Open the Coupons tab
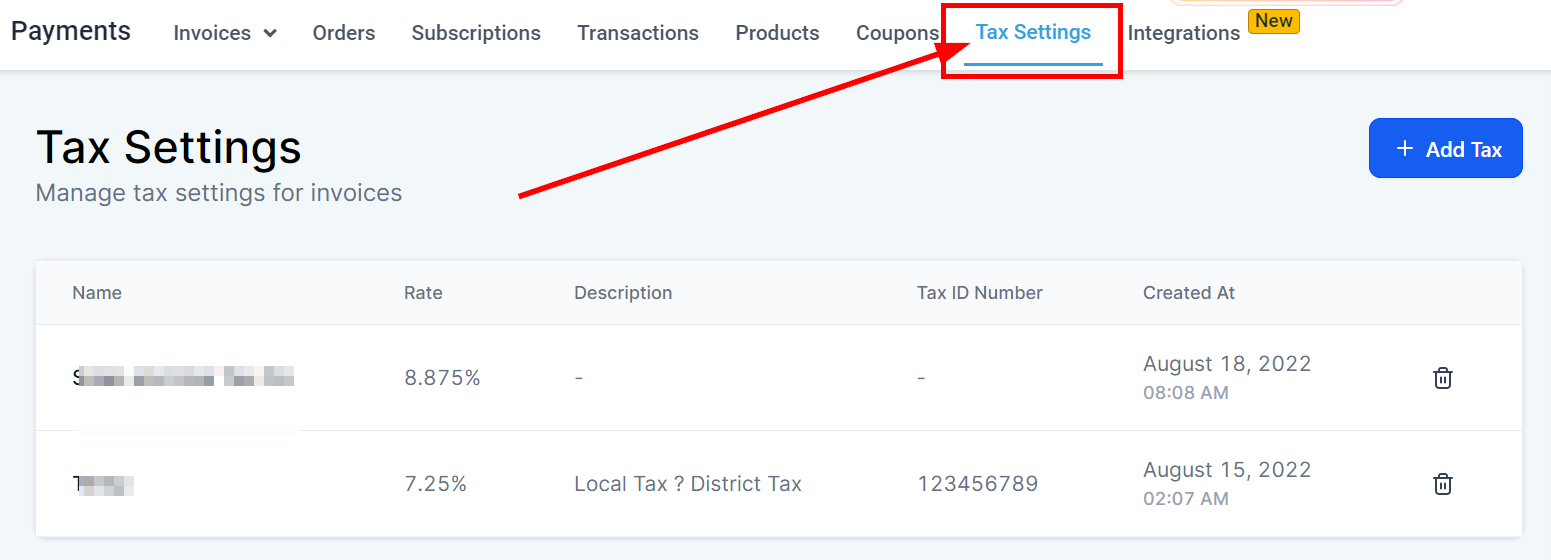Screen dimensions: 1551x560 coord(897,33)
